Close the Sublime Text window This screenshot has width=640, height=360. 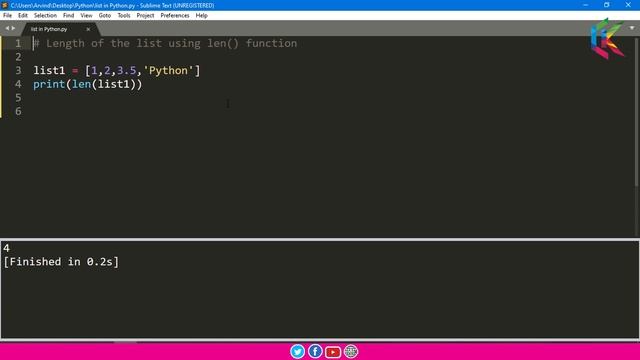point(628,5)
